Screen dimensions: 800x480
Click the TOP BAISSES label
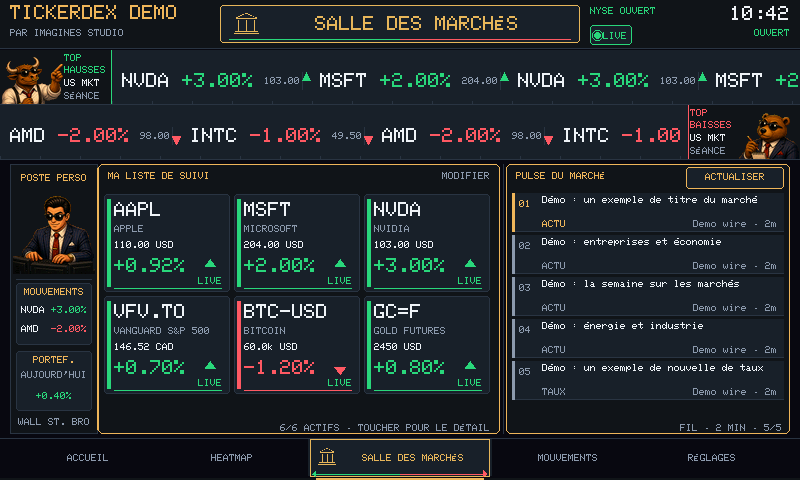point(710,118)
